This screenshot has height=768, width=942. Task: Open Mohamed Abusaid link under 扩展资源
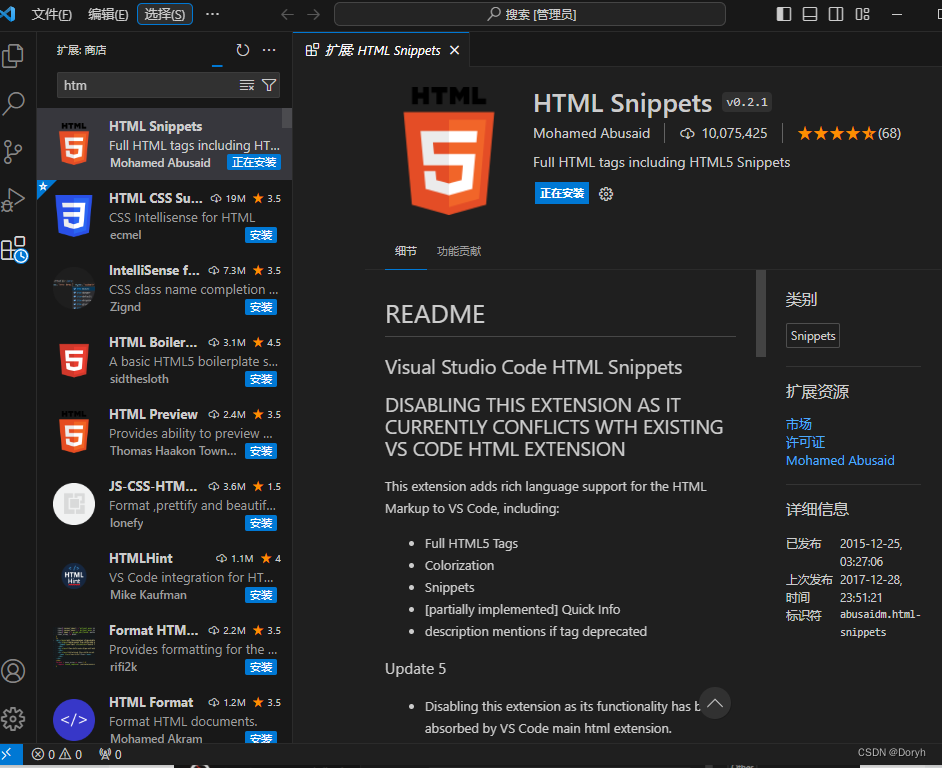click(840, 460)
